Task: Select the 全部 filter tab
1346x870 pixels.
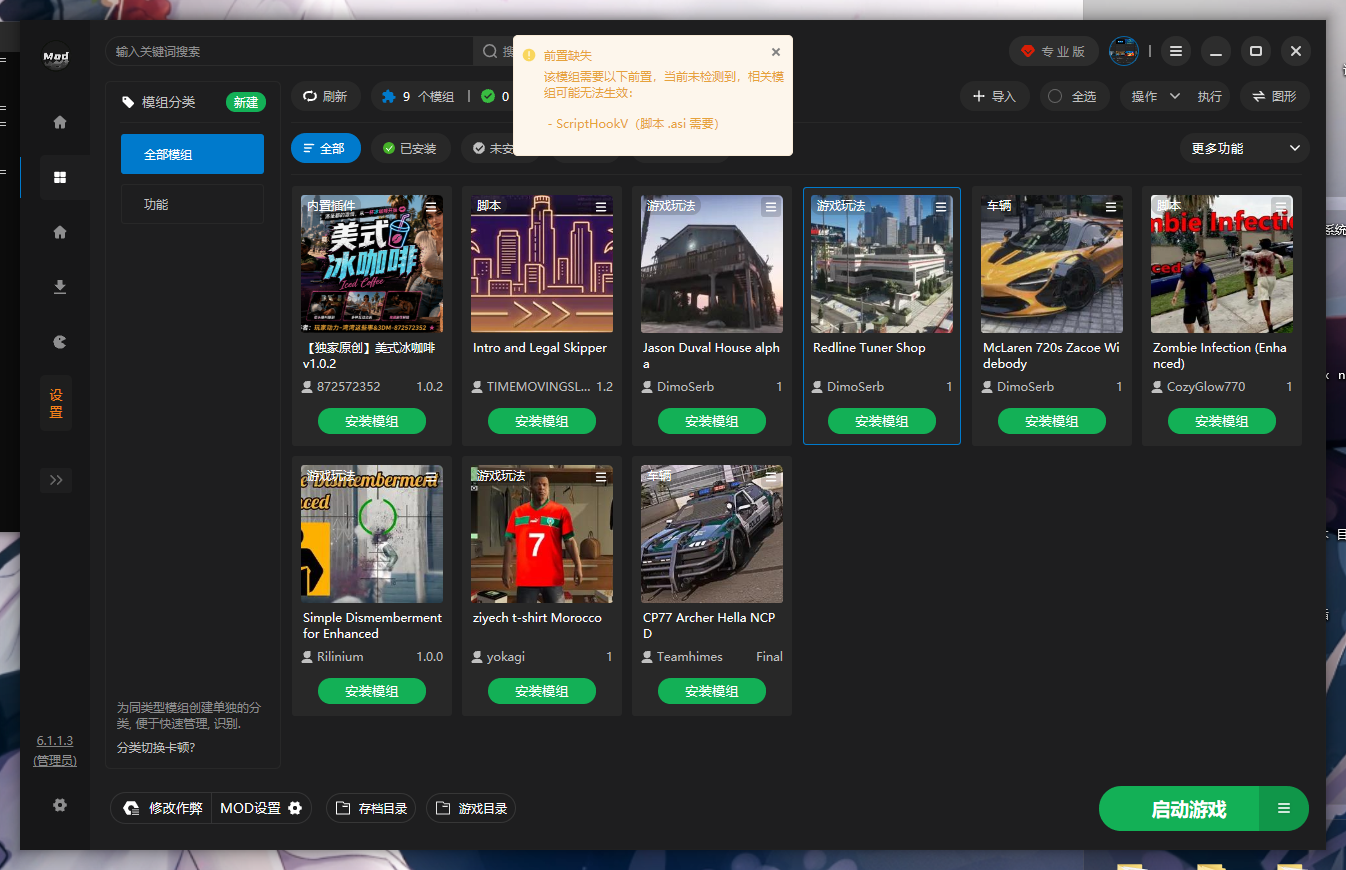Action: (x=326, y=148)
